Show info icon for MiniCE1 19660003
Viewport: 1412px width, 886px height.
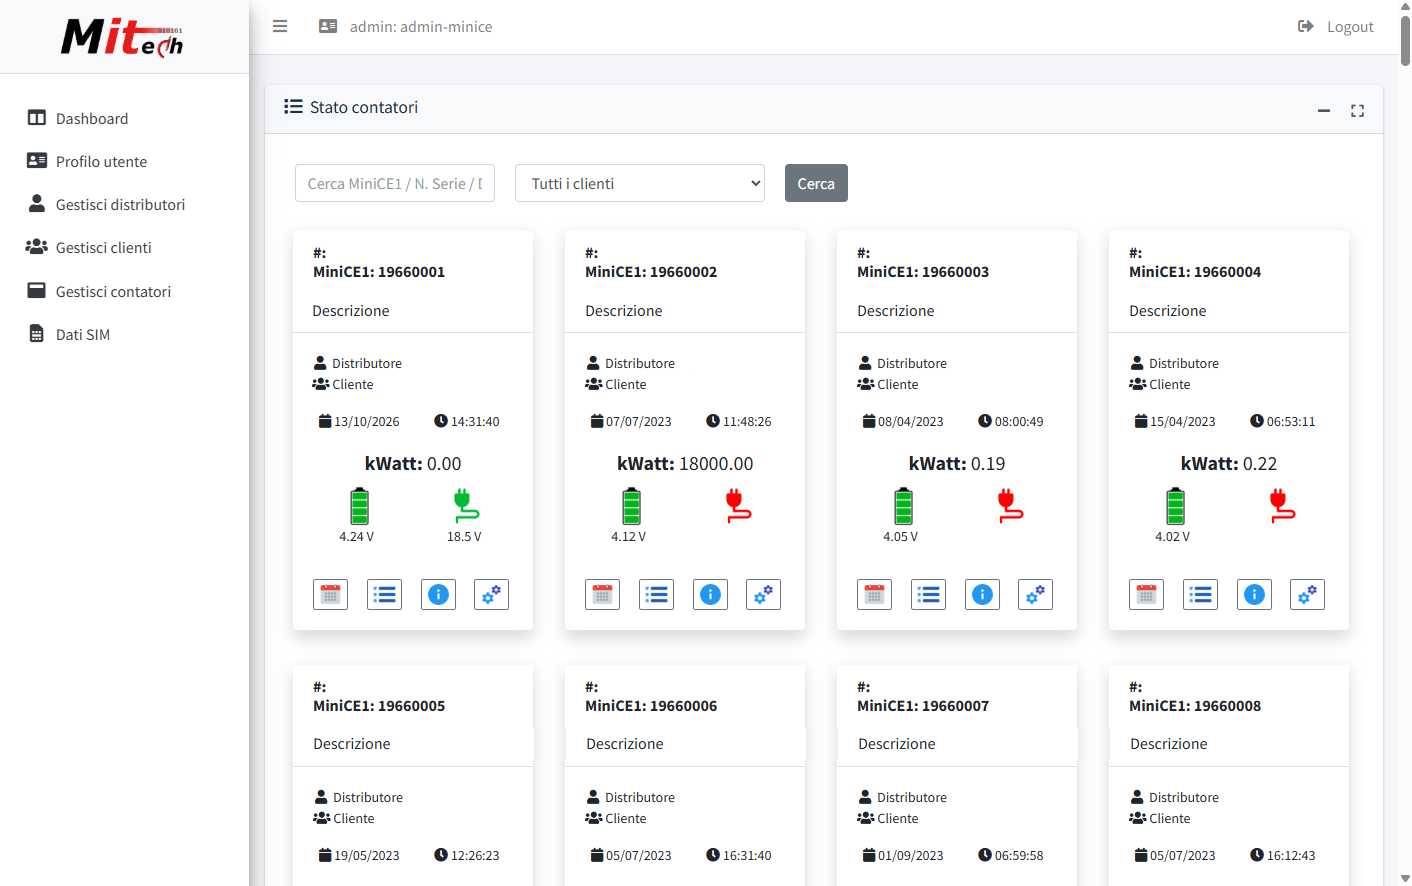click(x=982, y=594)
